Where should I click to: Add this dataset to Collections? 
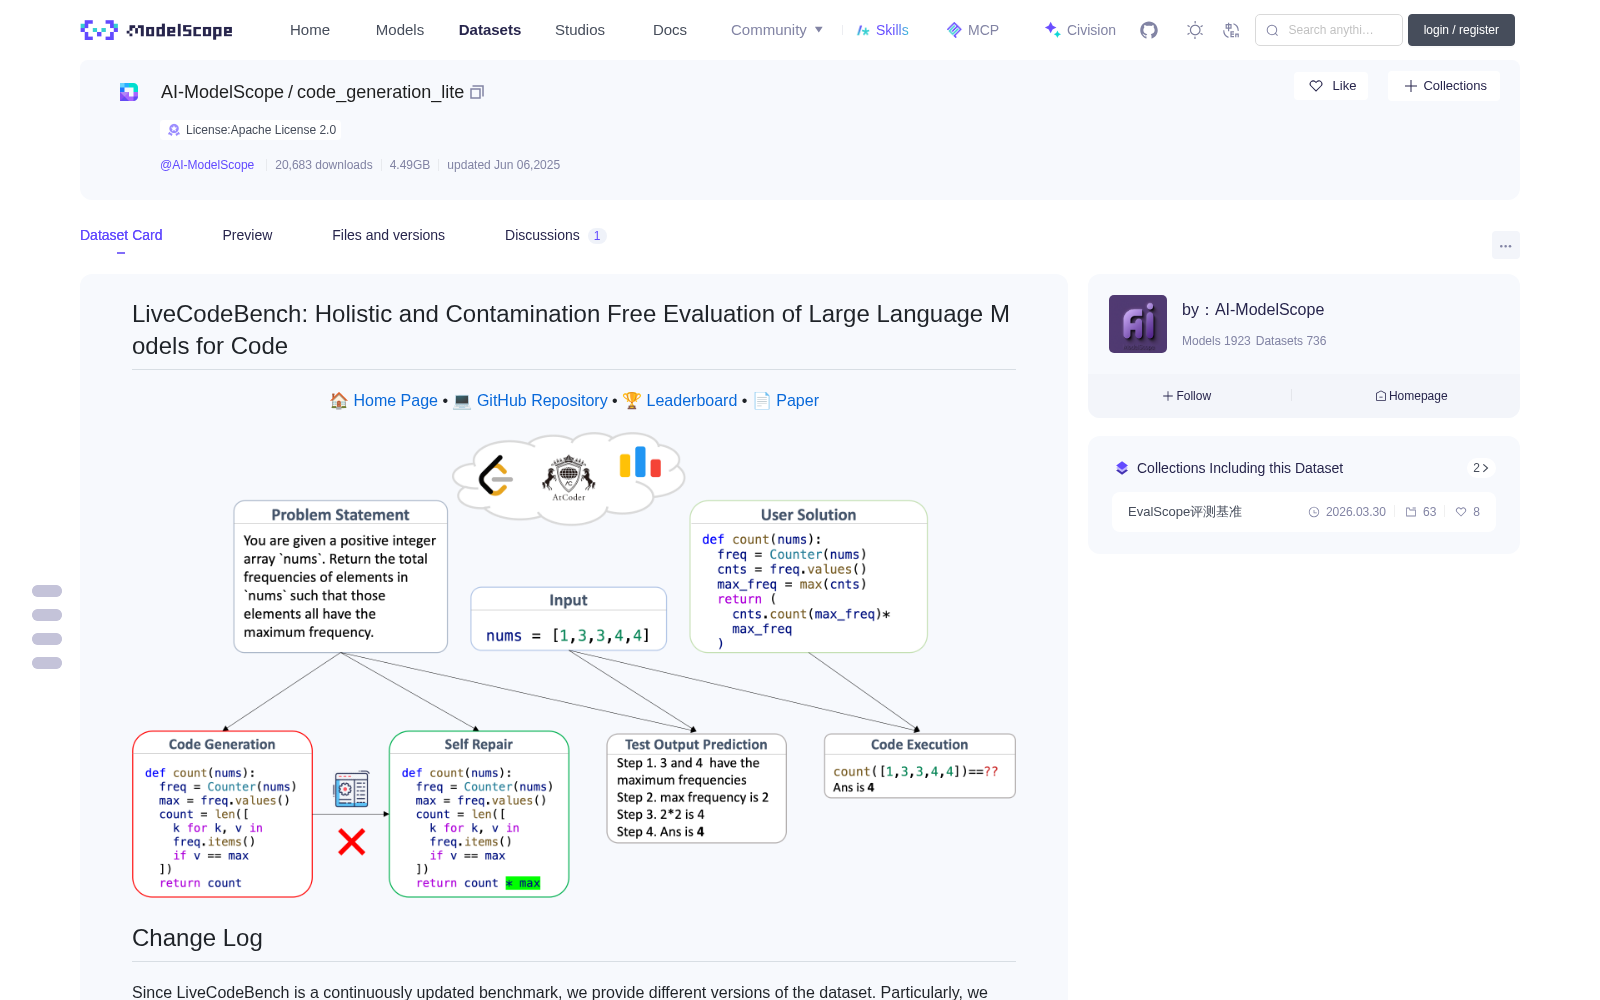(x=1444, y=86)
